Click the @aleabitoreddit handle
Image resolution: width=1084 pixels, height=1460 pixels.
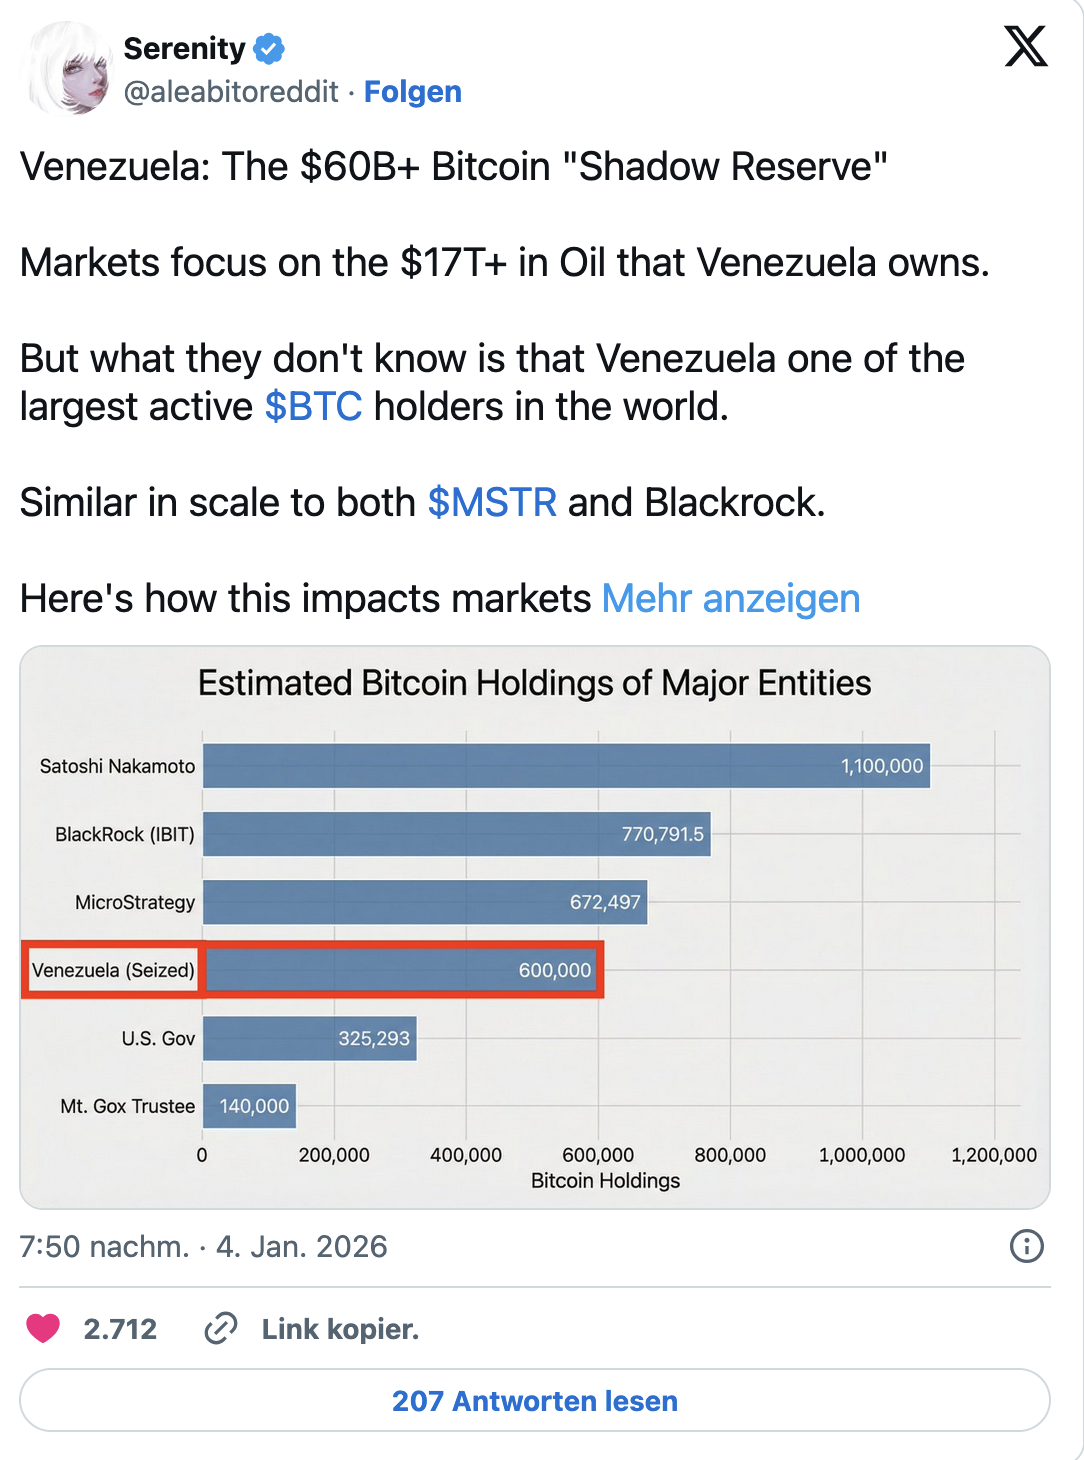(229, 92)
